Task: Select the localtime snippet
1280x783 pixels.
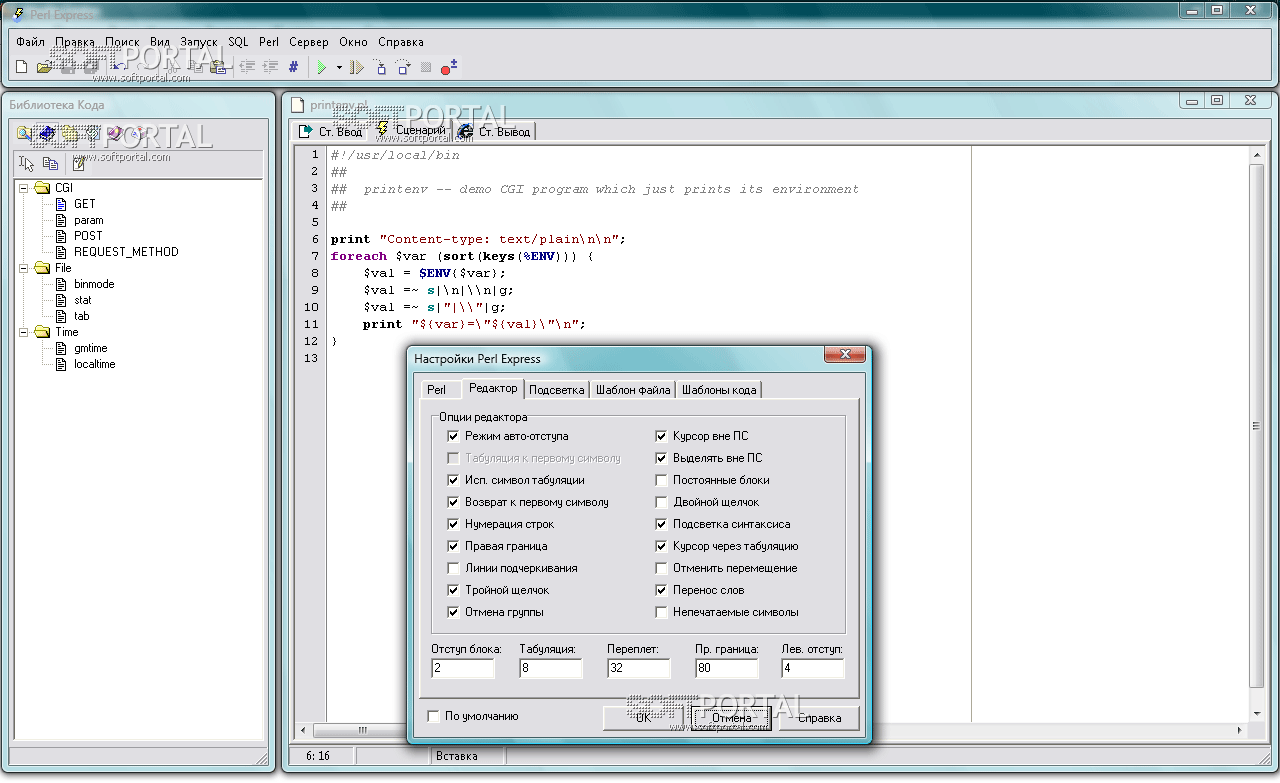Action: pyautogui.click(x=95, y=364)
